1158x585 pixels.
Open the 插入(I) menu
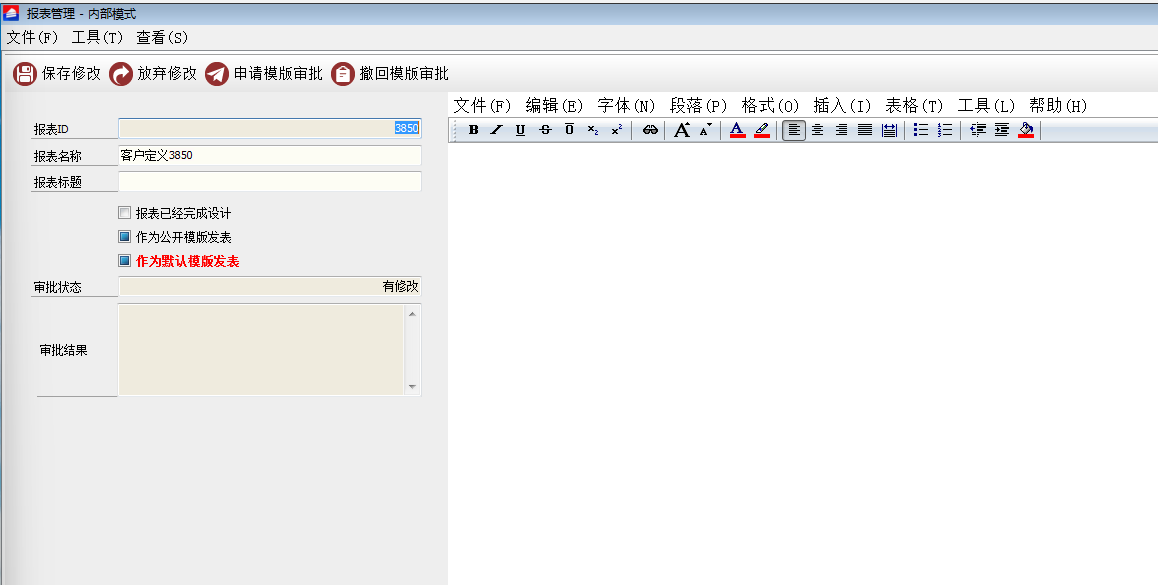point(842,106)
